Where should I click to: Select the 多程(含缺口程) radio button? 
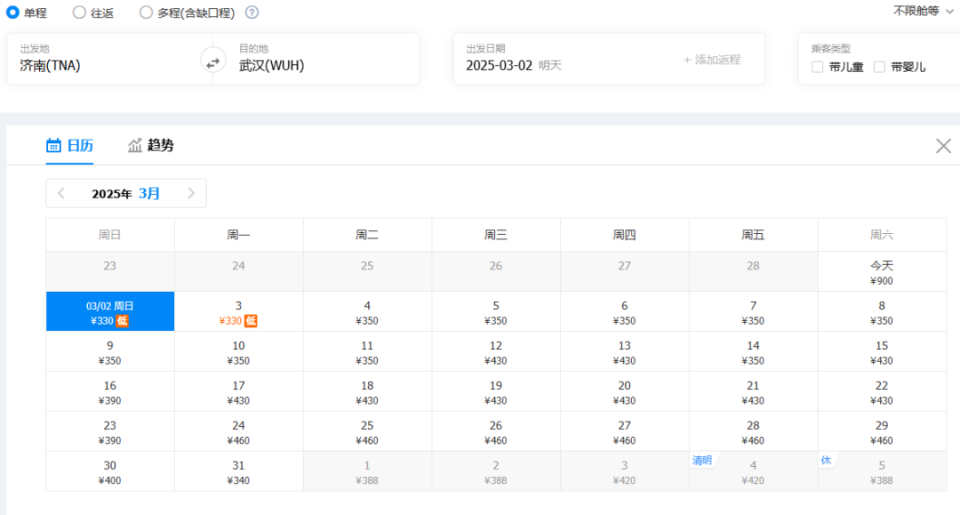click(146, 12)
